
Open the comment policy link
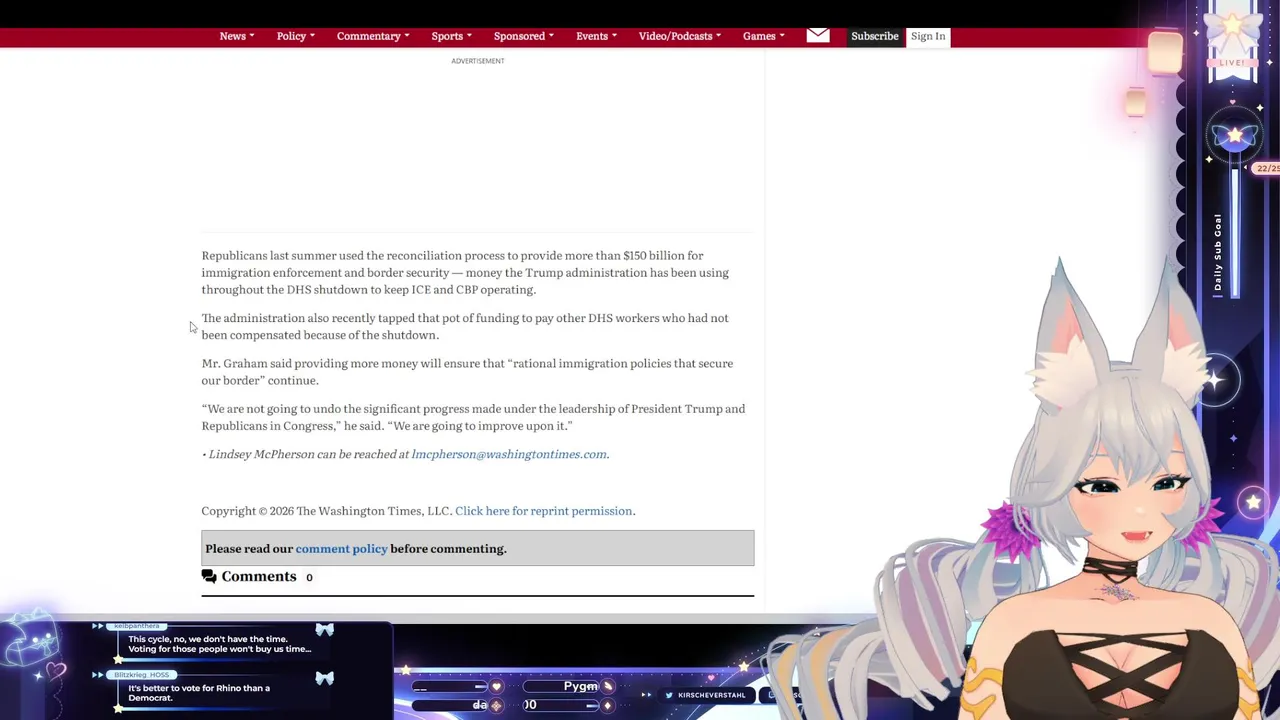pyautogui.click(x=341, y=549)
